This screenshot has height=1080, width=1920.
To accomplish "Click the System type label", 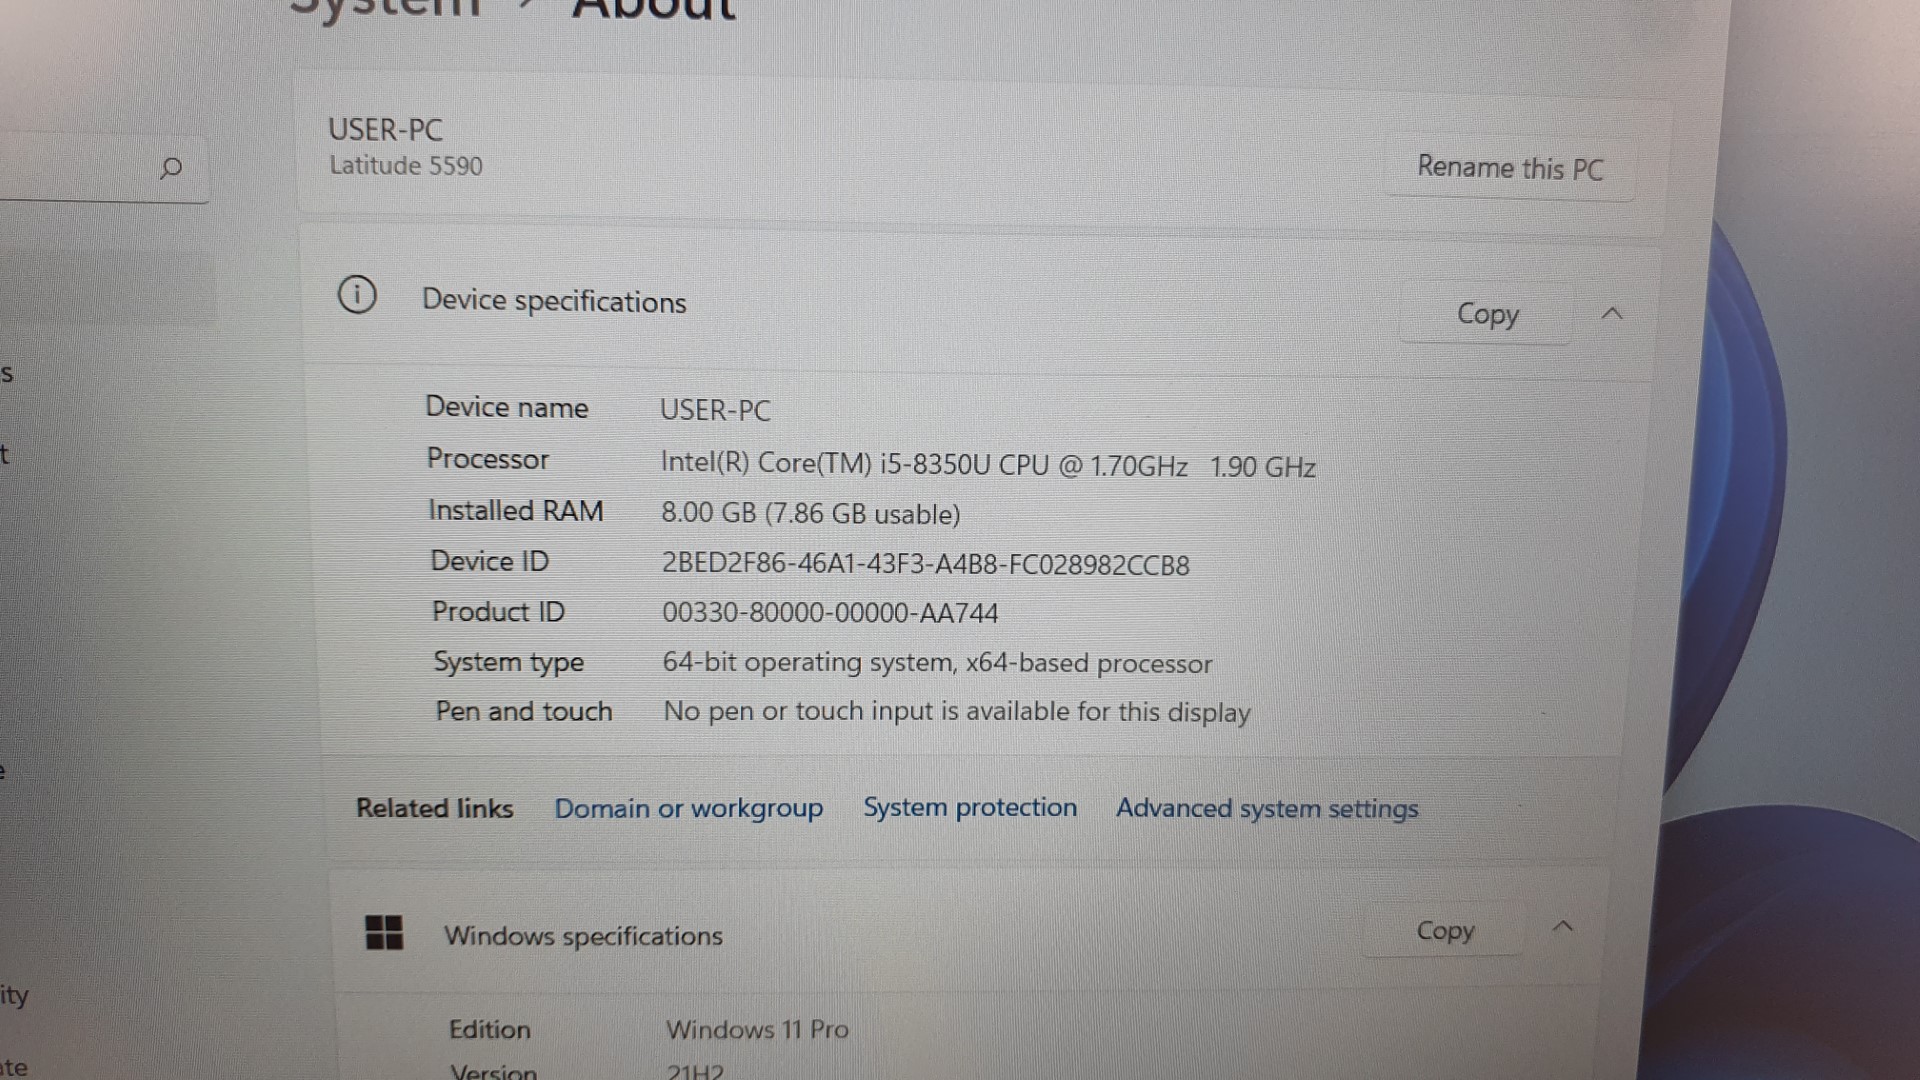I will [509, 662].
